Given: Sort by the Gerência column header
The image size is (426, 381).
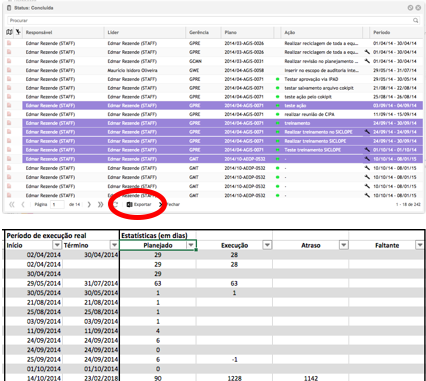Looking at the screenshot, I should (x=199, y=32).
